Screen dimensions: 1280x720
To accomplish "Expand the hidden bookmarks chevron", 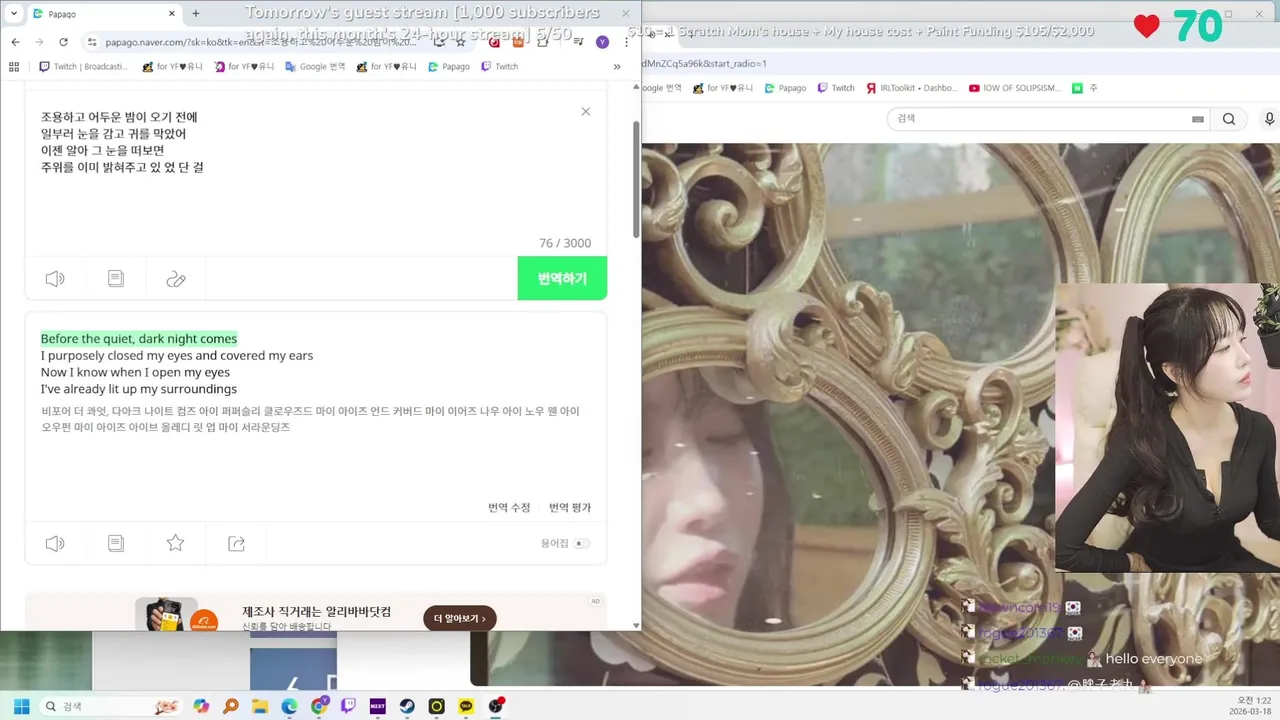I will [617, 67].
